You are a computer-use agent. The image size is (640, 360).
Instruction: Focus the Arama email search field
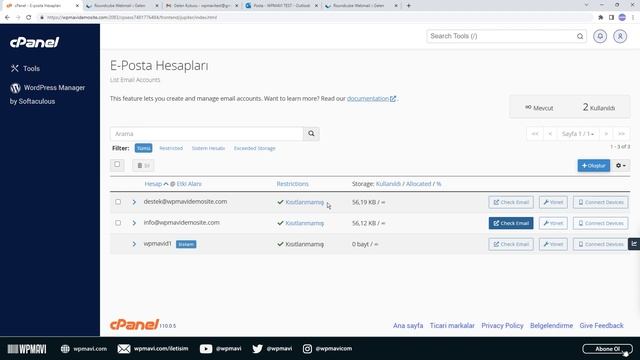[207, 133]
